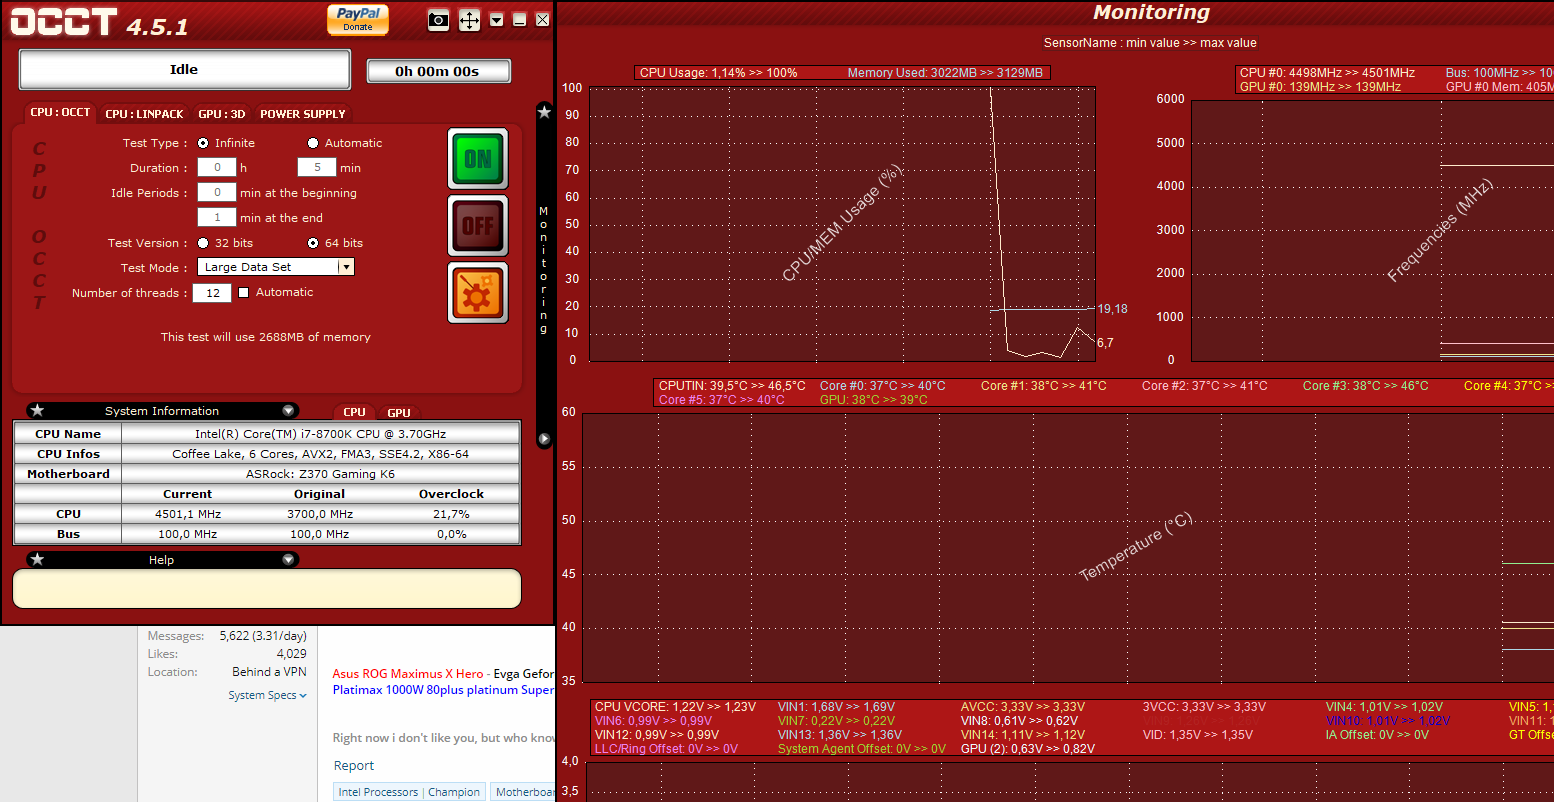
Task: Click Core #5 temperature legend entry
Action: tap(722, 400)
